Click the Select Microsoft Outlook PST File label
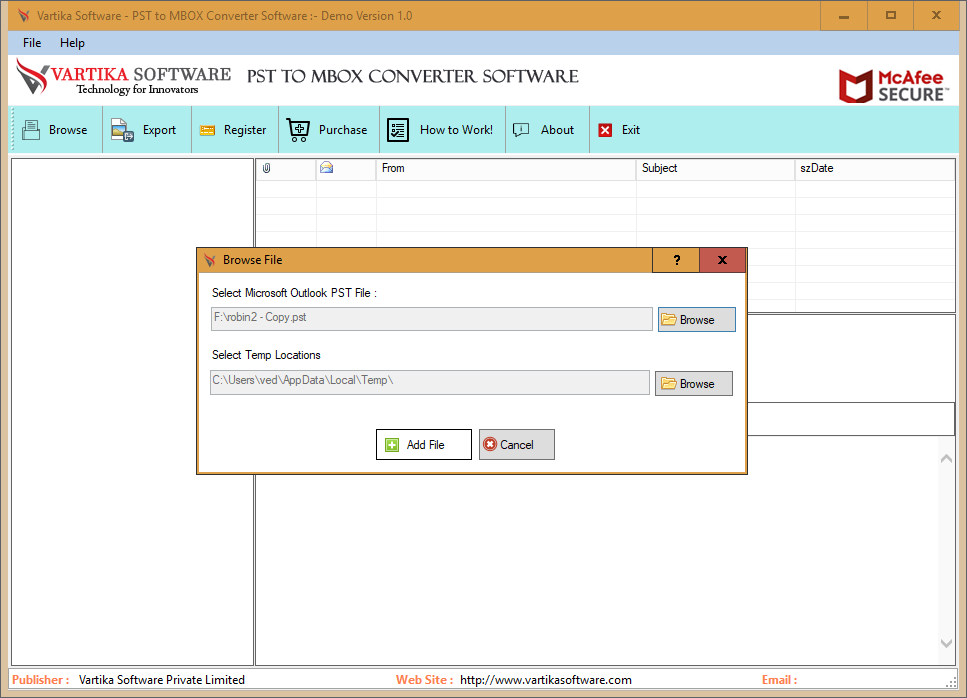 [294, 293]
